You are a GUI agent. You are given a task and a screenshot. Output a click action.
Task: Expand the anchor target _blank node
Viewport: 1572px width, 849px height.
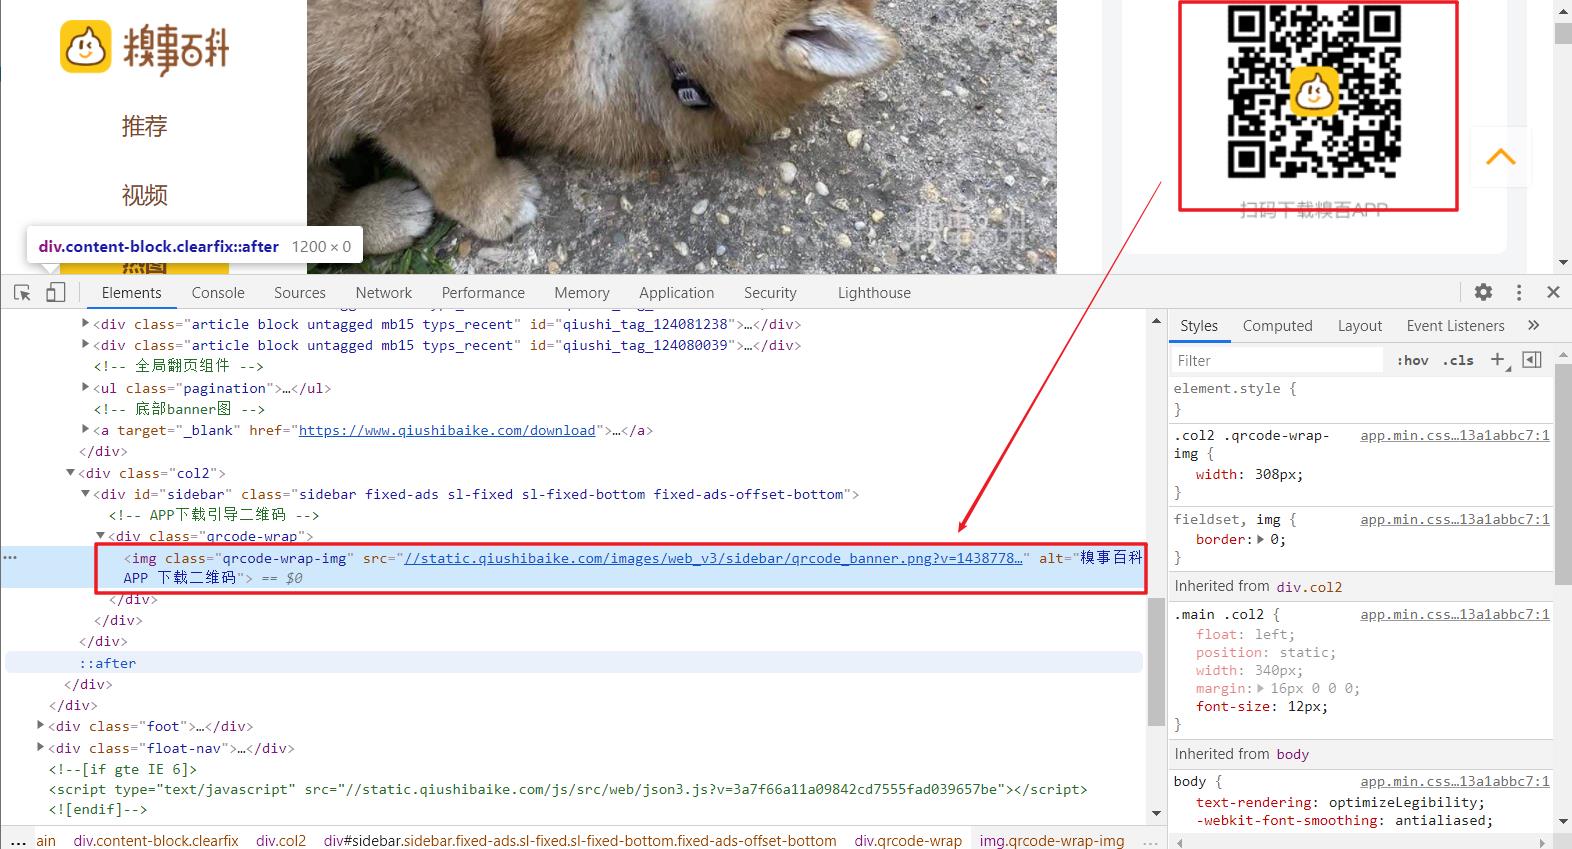pyautogui.click(x=85, y=430)
